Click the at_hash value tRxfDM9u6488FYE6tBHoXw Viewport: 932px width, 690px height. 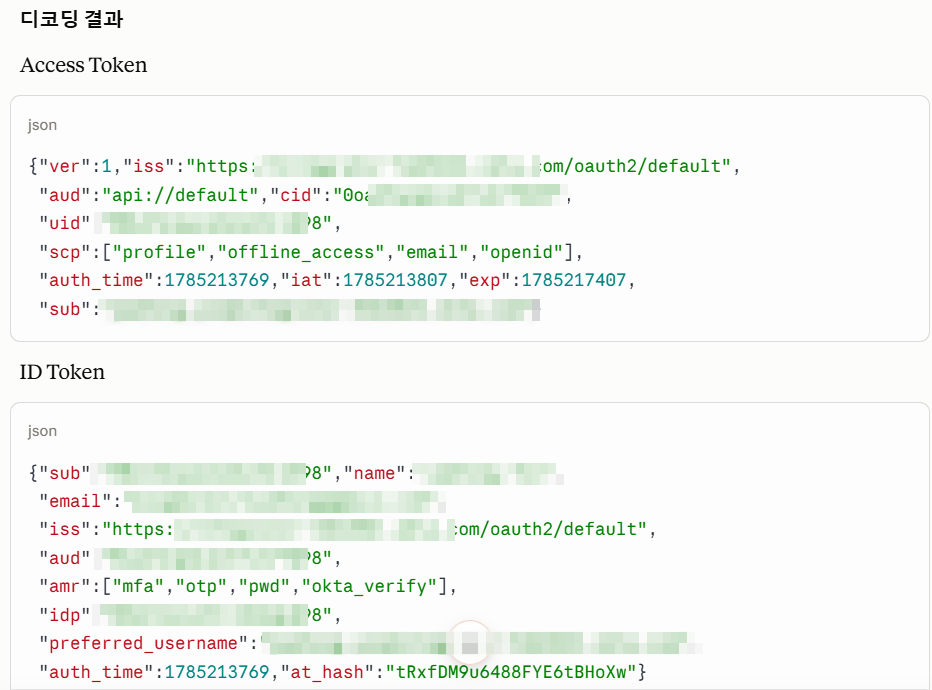[x=511, y=672]
